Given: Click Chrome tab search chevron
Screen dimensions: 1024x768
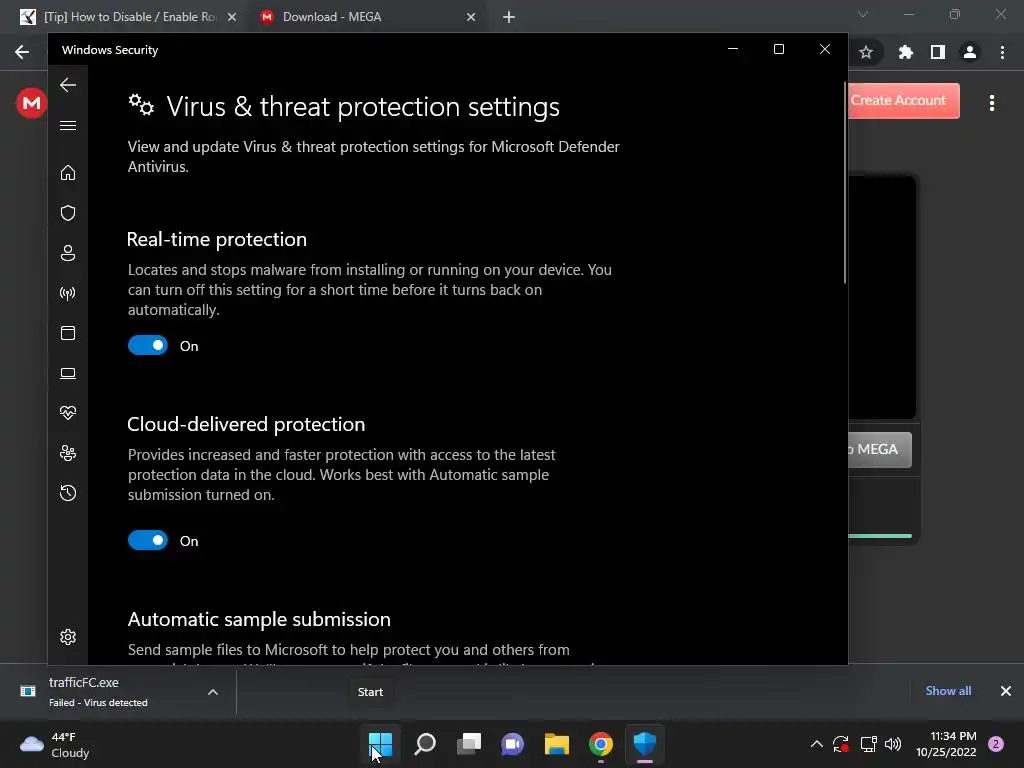Looking at the screenshot, I should pos(863,14).
